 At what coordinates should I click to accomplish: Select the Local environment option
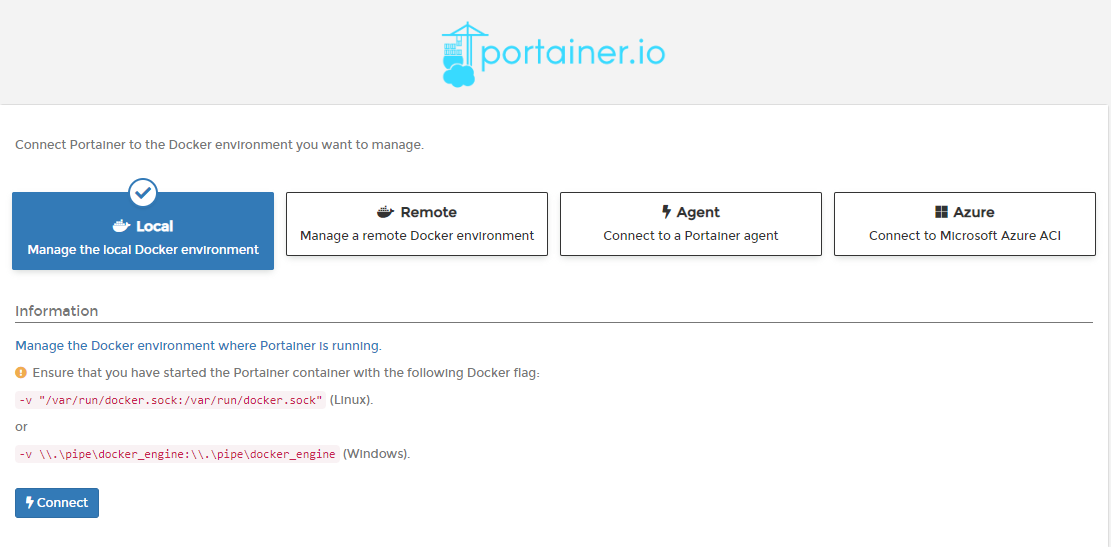coord(143,231)
